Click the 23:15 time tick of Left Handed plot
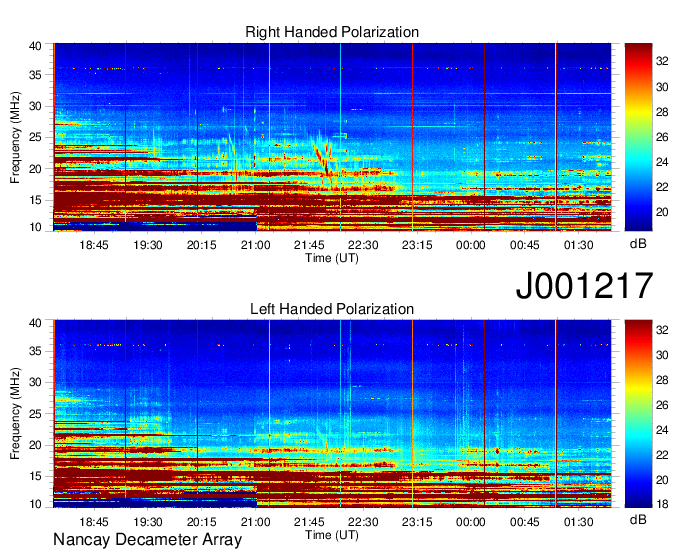This screenshot has height=552, width=680. point(417,522)
